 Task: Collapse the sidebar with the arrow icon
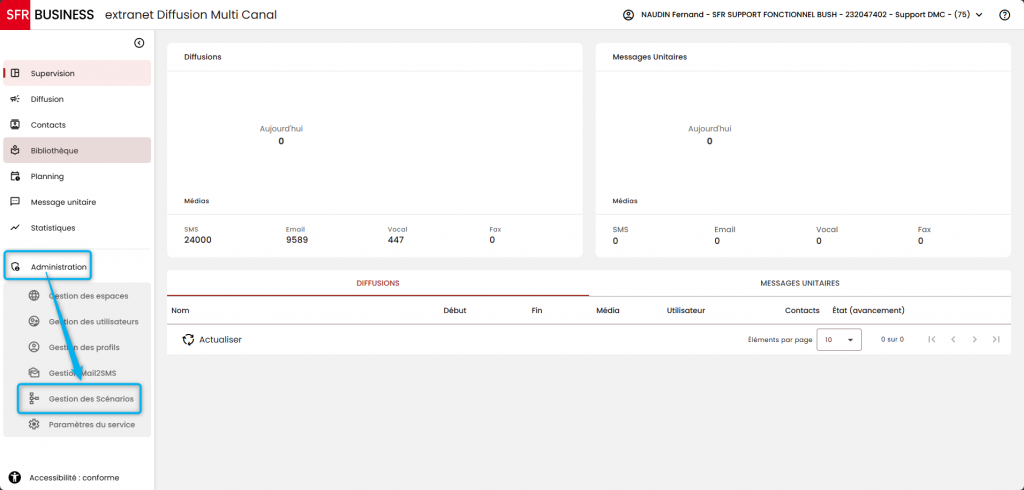138,43
